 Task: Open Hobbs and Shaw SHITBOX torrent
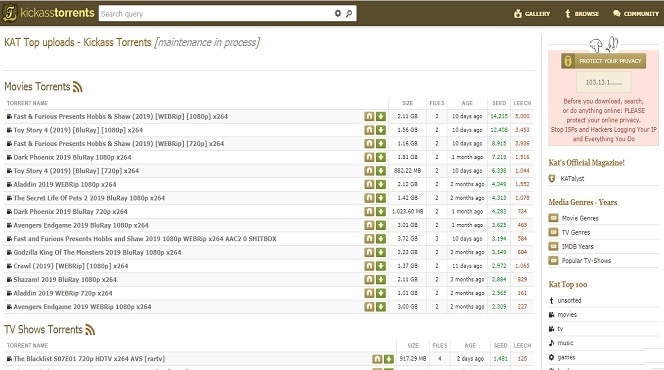tap(145, 239)
